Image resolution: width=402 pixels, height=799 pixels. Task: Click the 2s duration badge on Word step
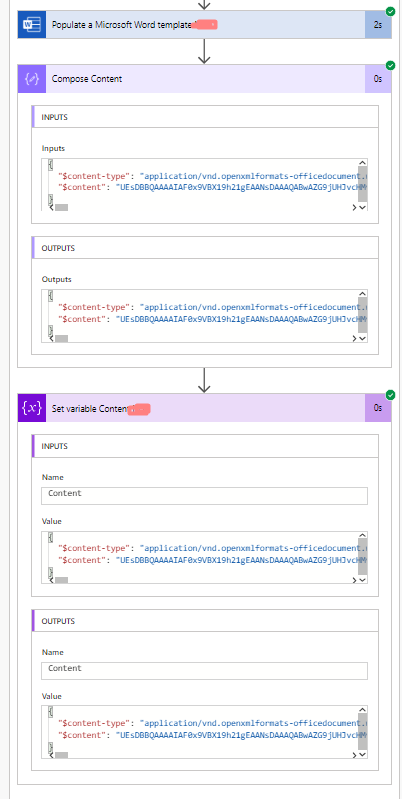click(x=378, y=24)
